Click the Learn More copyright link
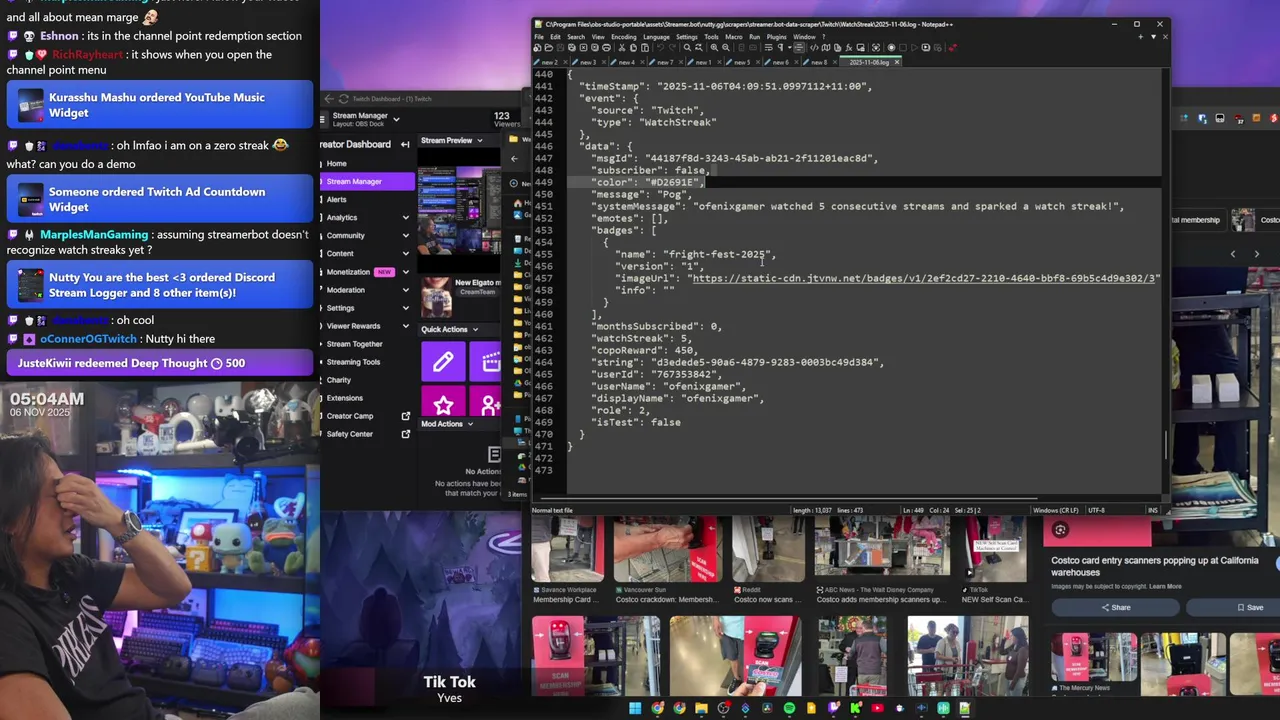Screen dimensions: 1280x720 [1165, 586]
